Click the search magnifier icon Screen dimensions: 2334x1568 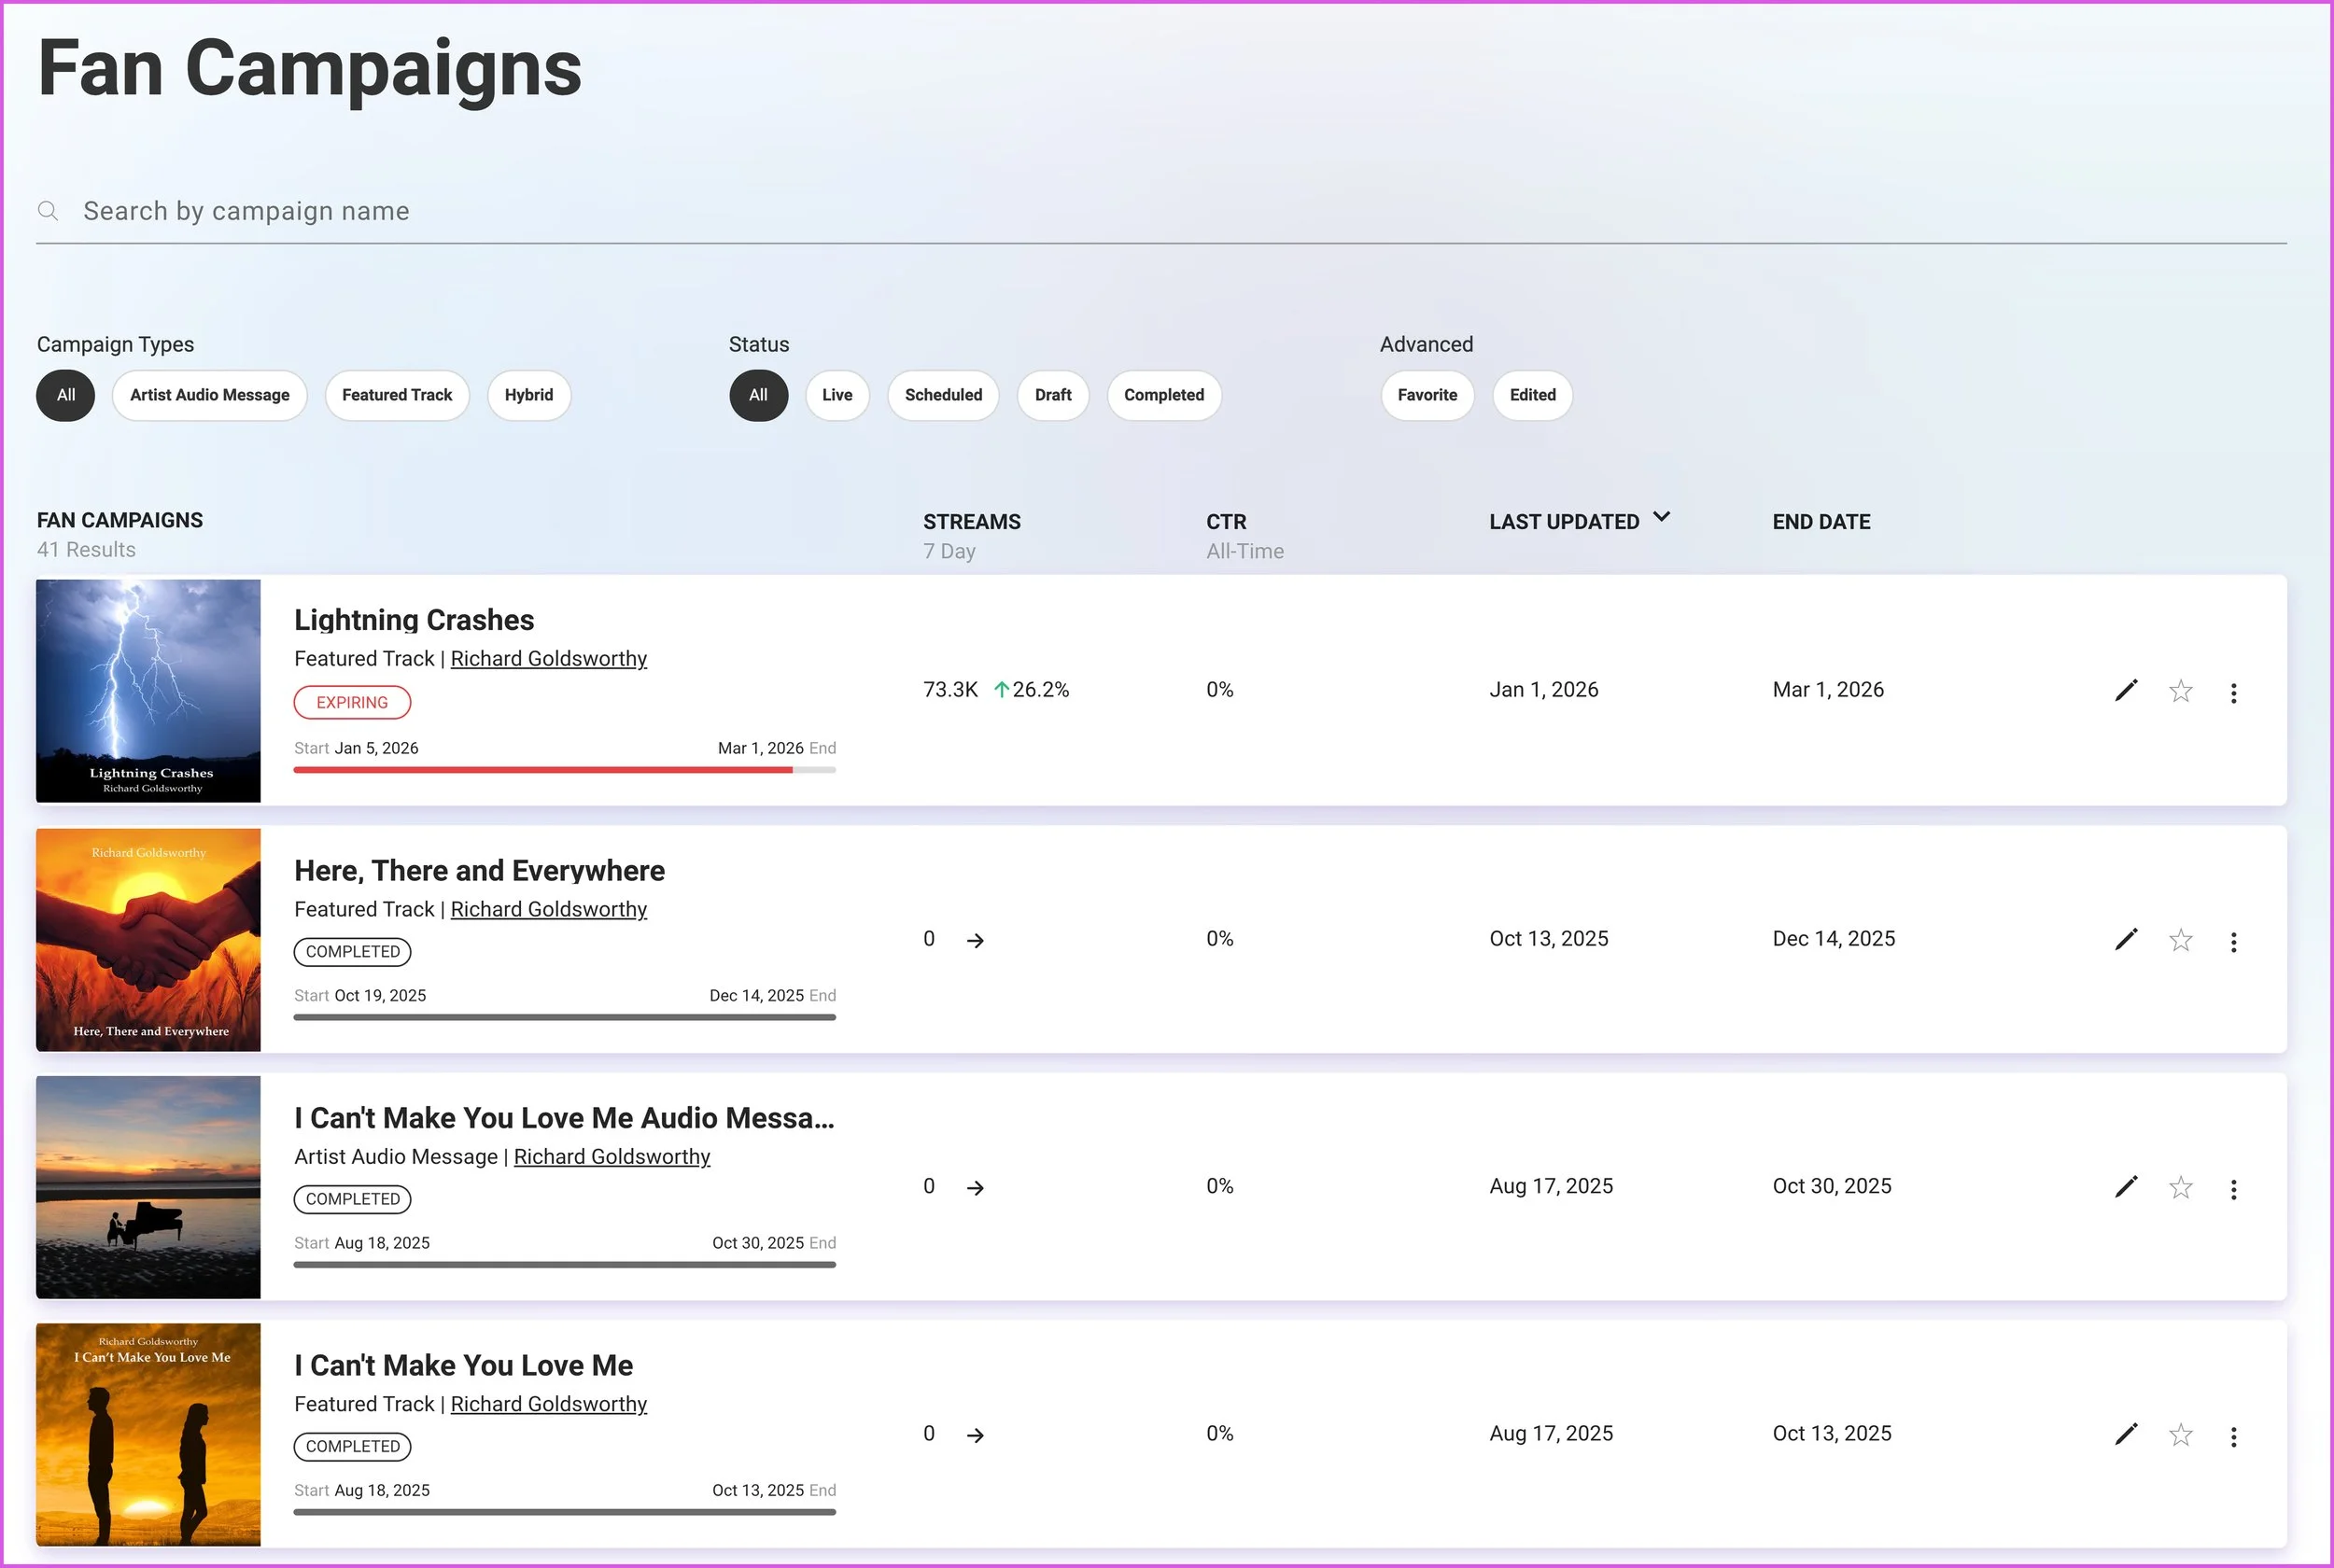pyautogui.click(x=48, y=211)
